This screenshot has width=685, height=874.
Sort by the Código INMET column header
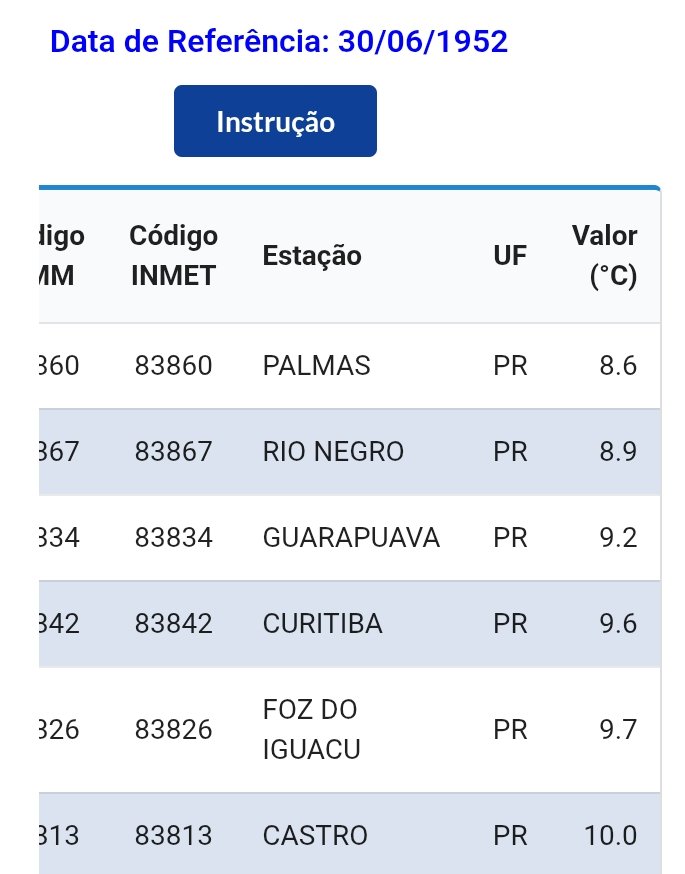click(x=174, y=256)
